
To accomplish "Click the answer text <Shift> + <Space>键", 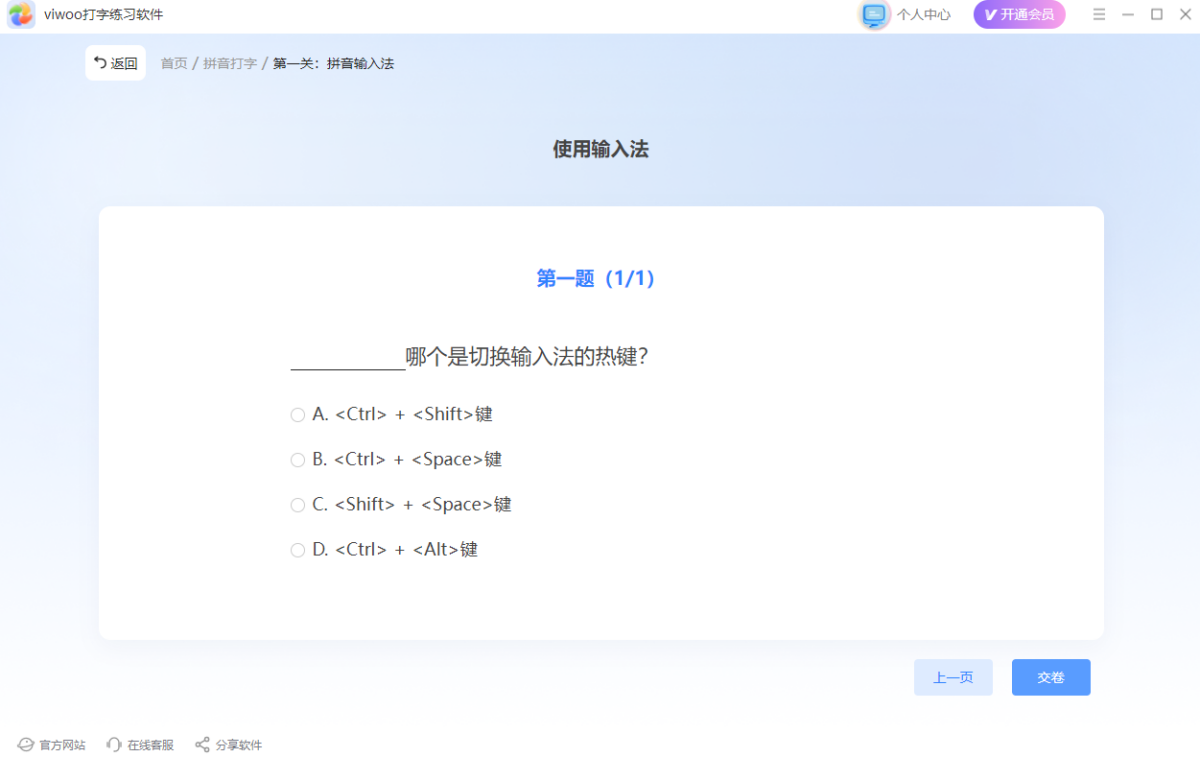I will click(x=423, y=504).
